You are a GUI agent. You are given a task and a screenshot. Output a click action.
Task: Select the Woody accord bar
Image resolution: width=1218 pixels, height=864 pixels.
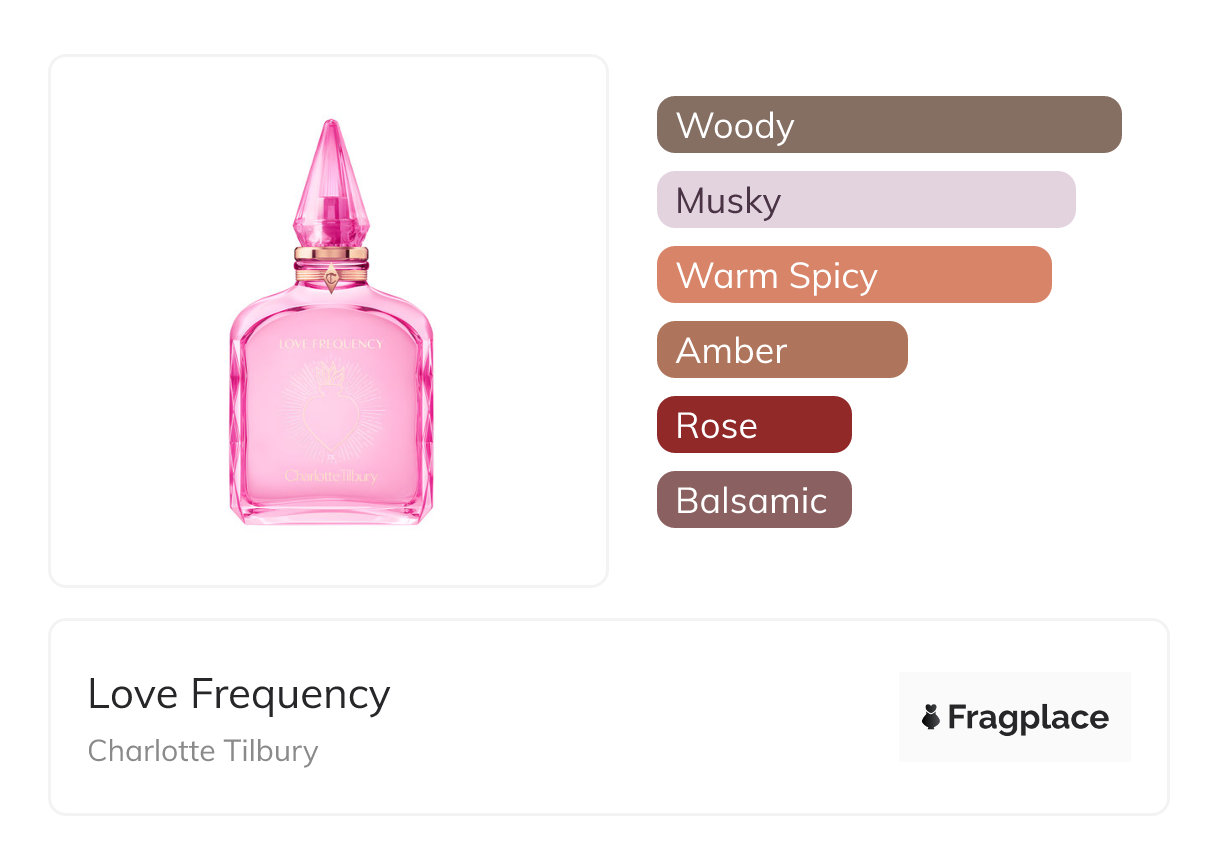point(889,125)
